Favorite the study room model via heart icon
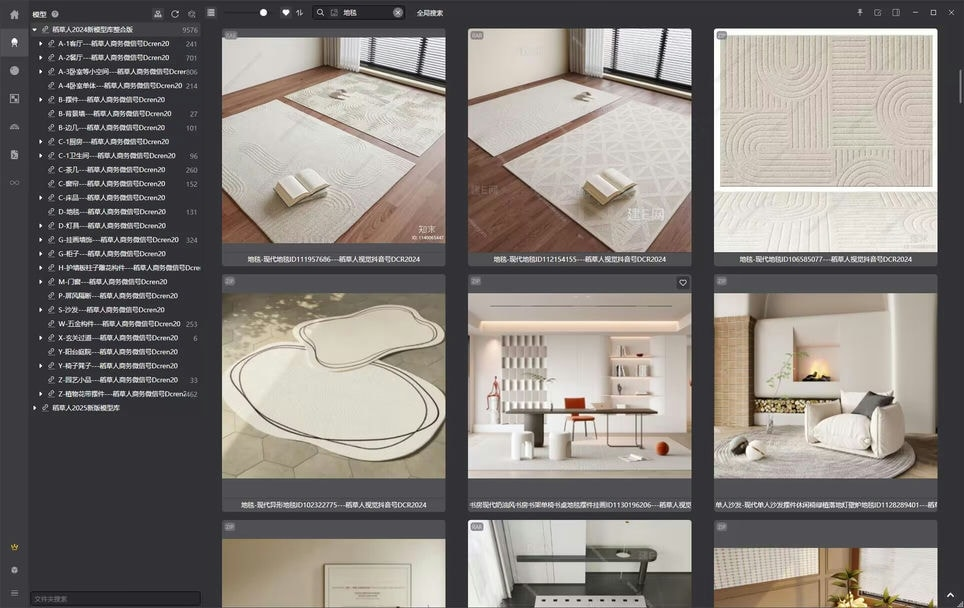Image resolution: width=964 pixels, height=608 pixels. 683,283
